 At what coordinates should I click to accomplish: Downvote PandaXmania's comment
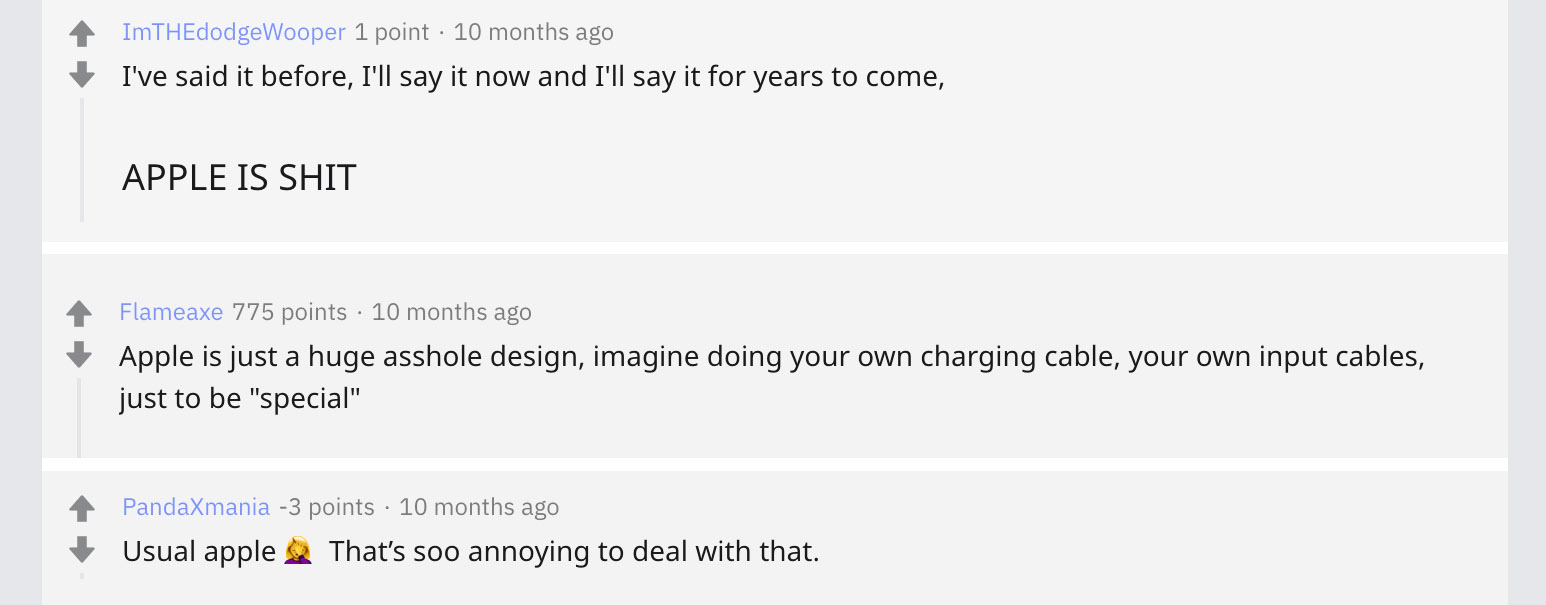click(82, 549)
